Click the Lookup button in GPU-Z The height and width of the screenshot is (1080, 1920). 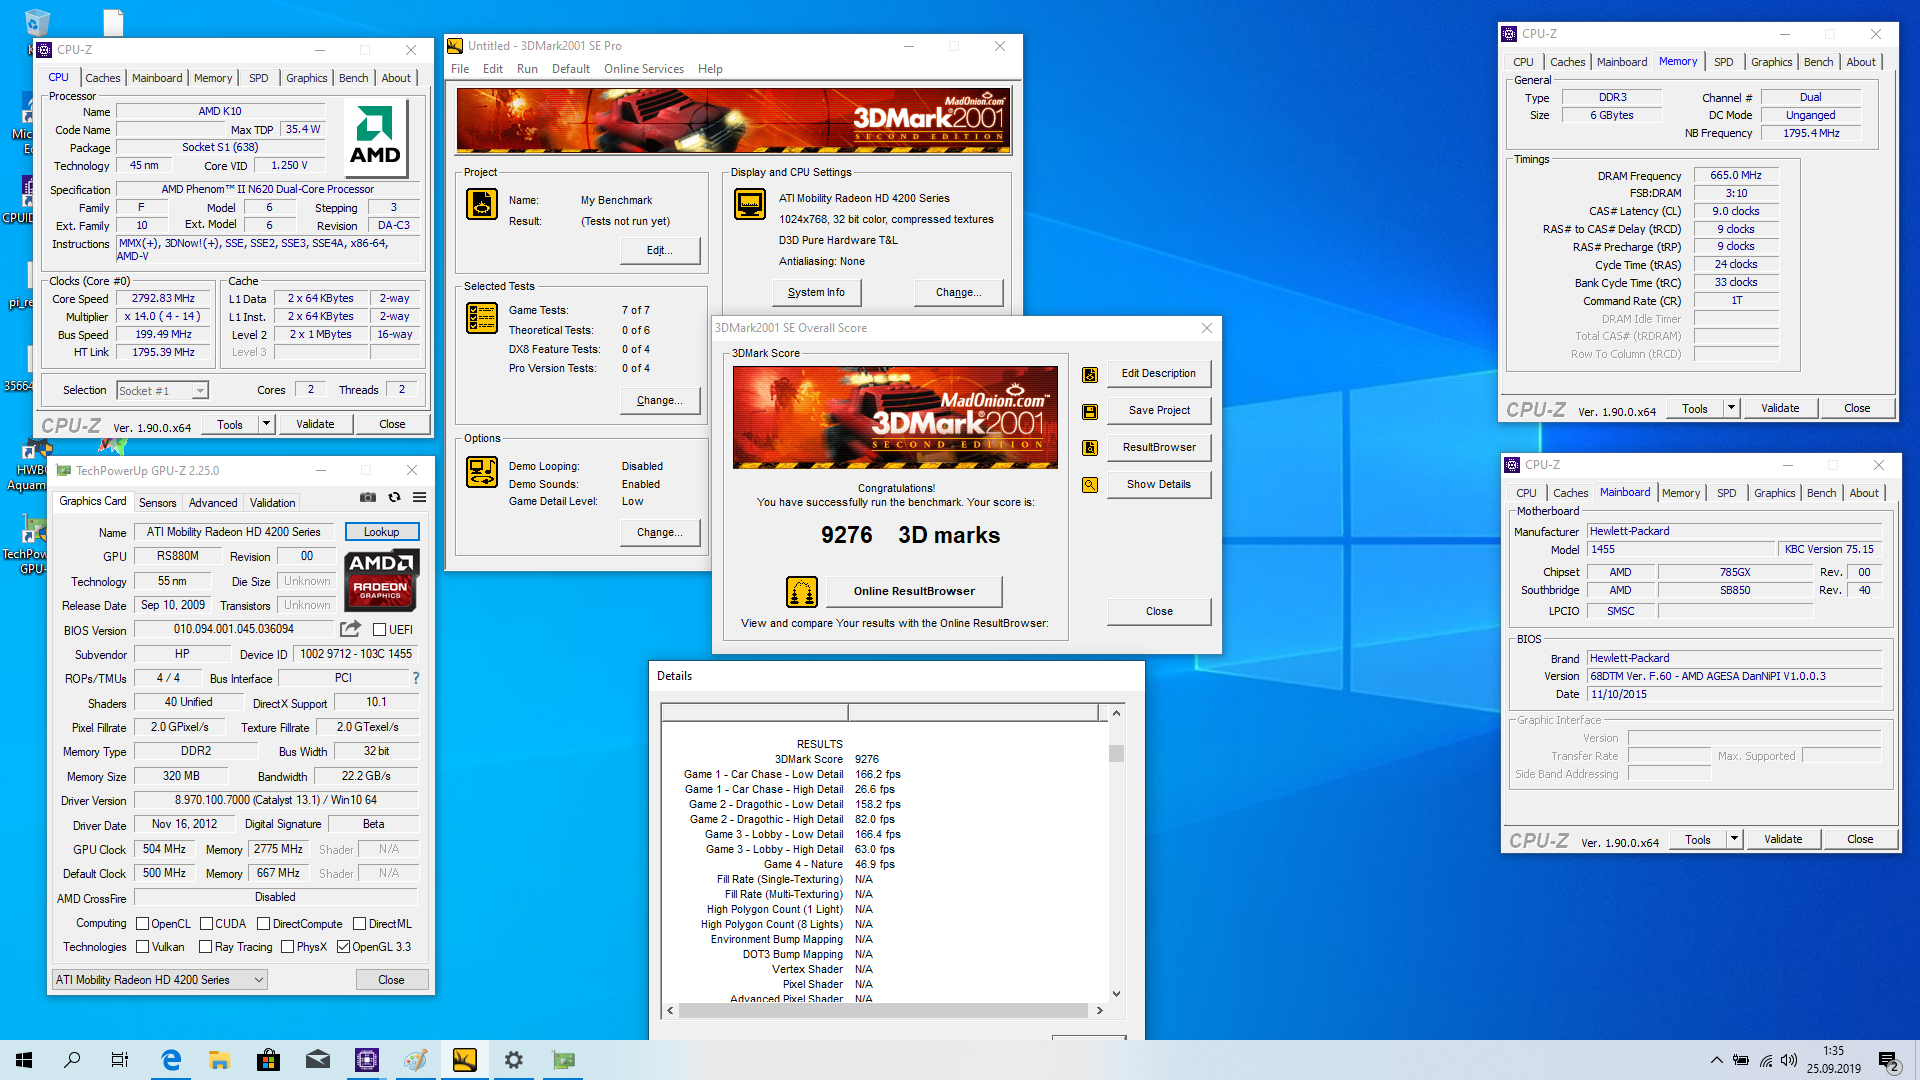(381, 532)
